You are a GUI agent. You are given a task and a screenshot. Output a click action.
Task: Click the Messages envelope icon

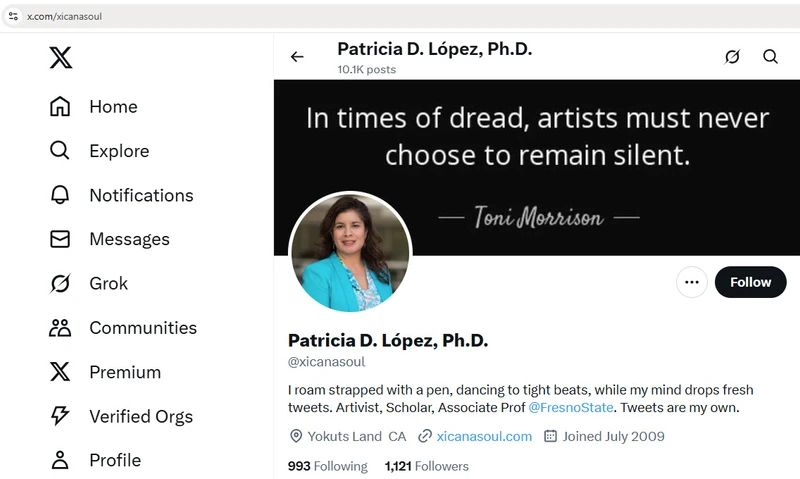pyautogui.click(x=60, y=239)
